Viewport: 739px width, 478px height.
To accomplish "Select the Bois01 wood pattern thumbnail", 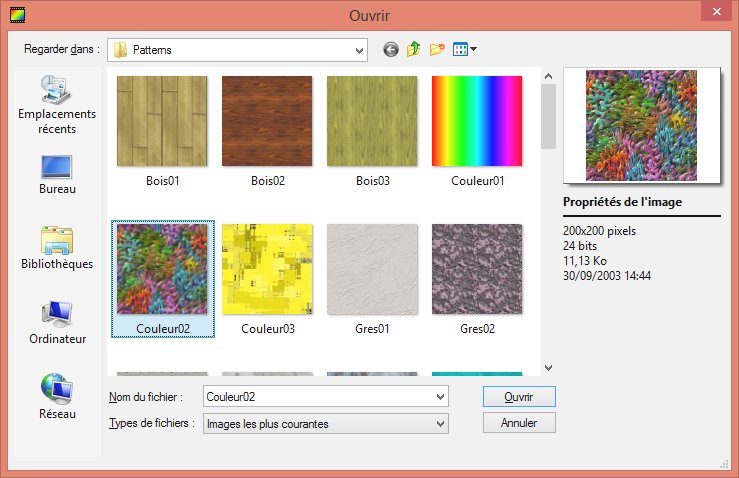I will pos(162,121).
